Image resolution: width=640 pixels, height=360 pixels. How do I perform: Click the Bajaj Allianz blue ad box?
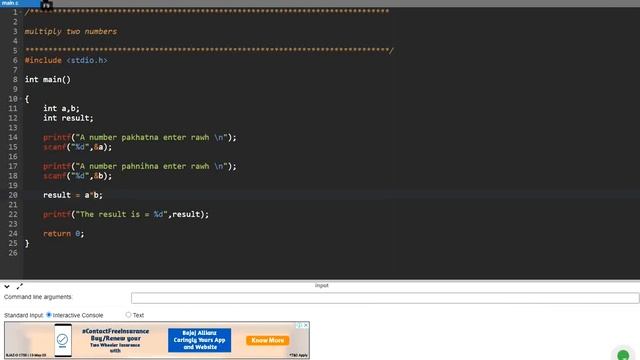199,340
